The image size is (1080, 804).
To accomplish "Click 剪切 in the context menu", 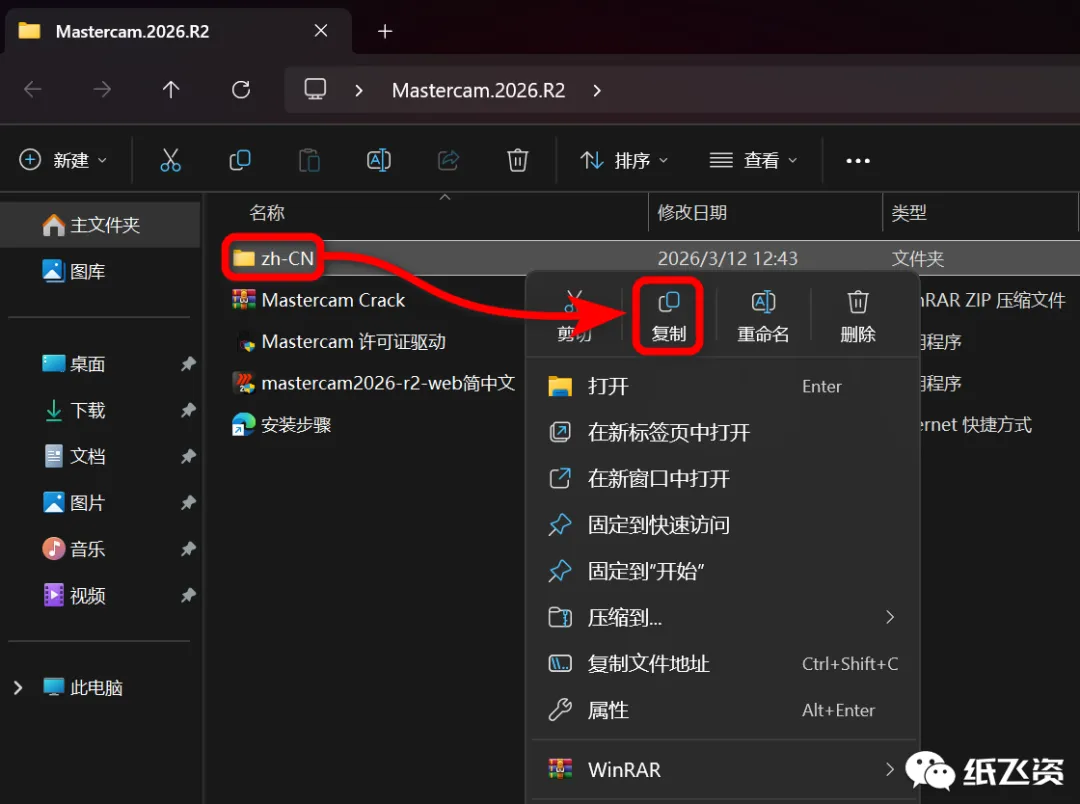I will coord(574,316).
